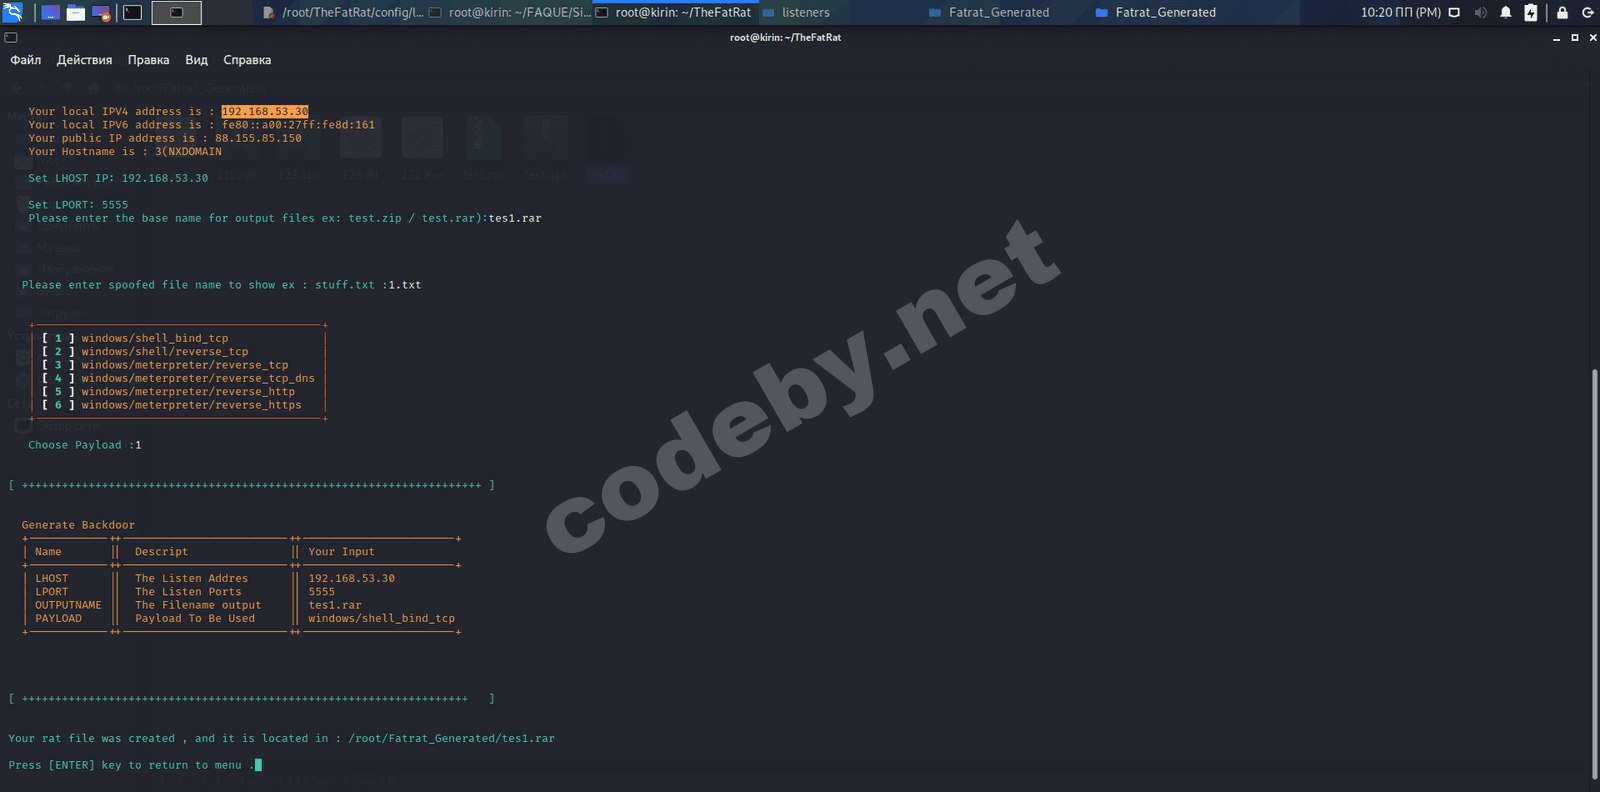1600x792 pixels.
Task: Click the terminal window menu icon
Action: (x=10, y=37)
